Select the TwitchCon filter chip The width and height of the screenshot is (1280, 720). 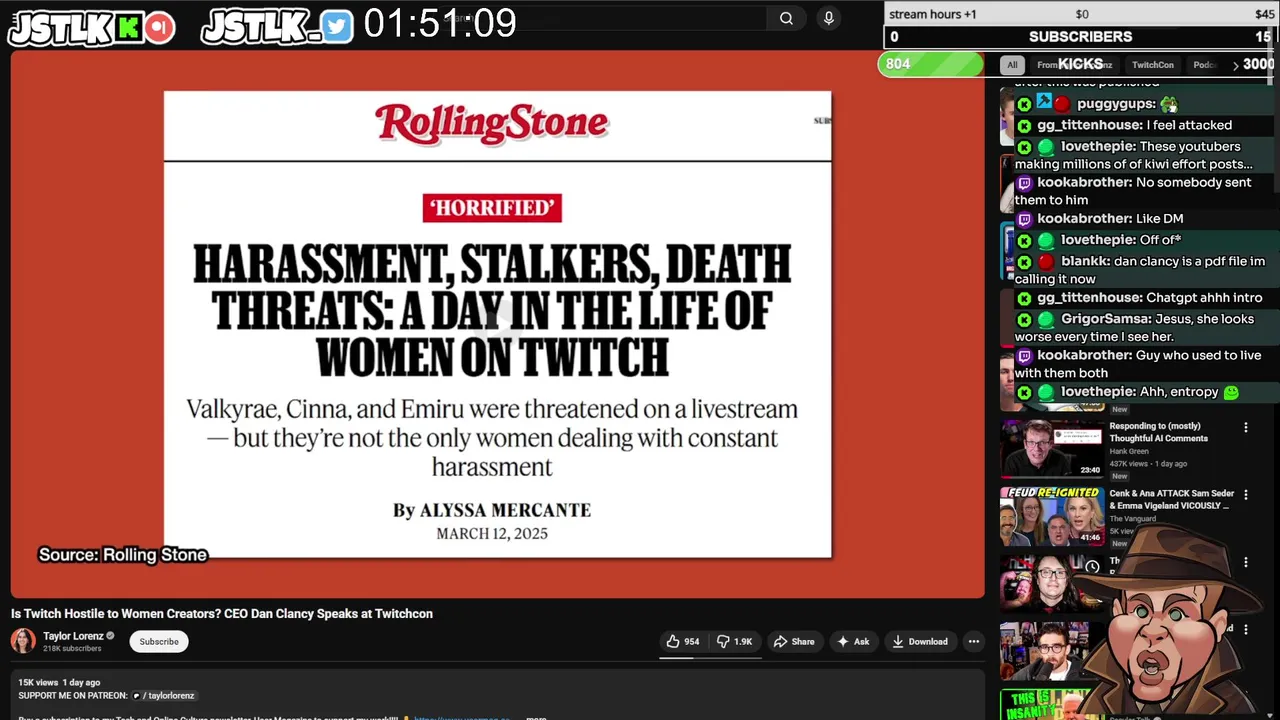(1152, 65)
